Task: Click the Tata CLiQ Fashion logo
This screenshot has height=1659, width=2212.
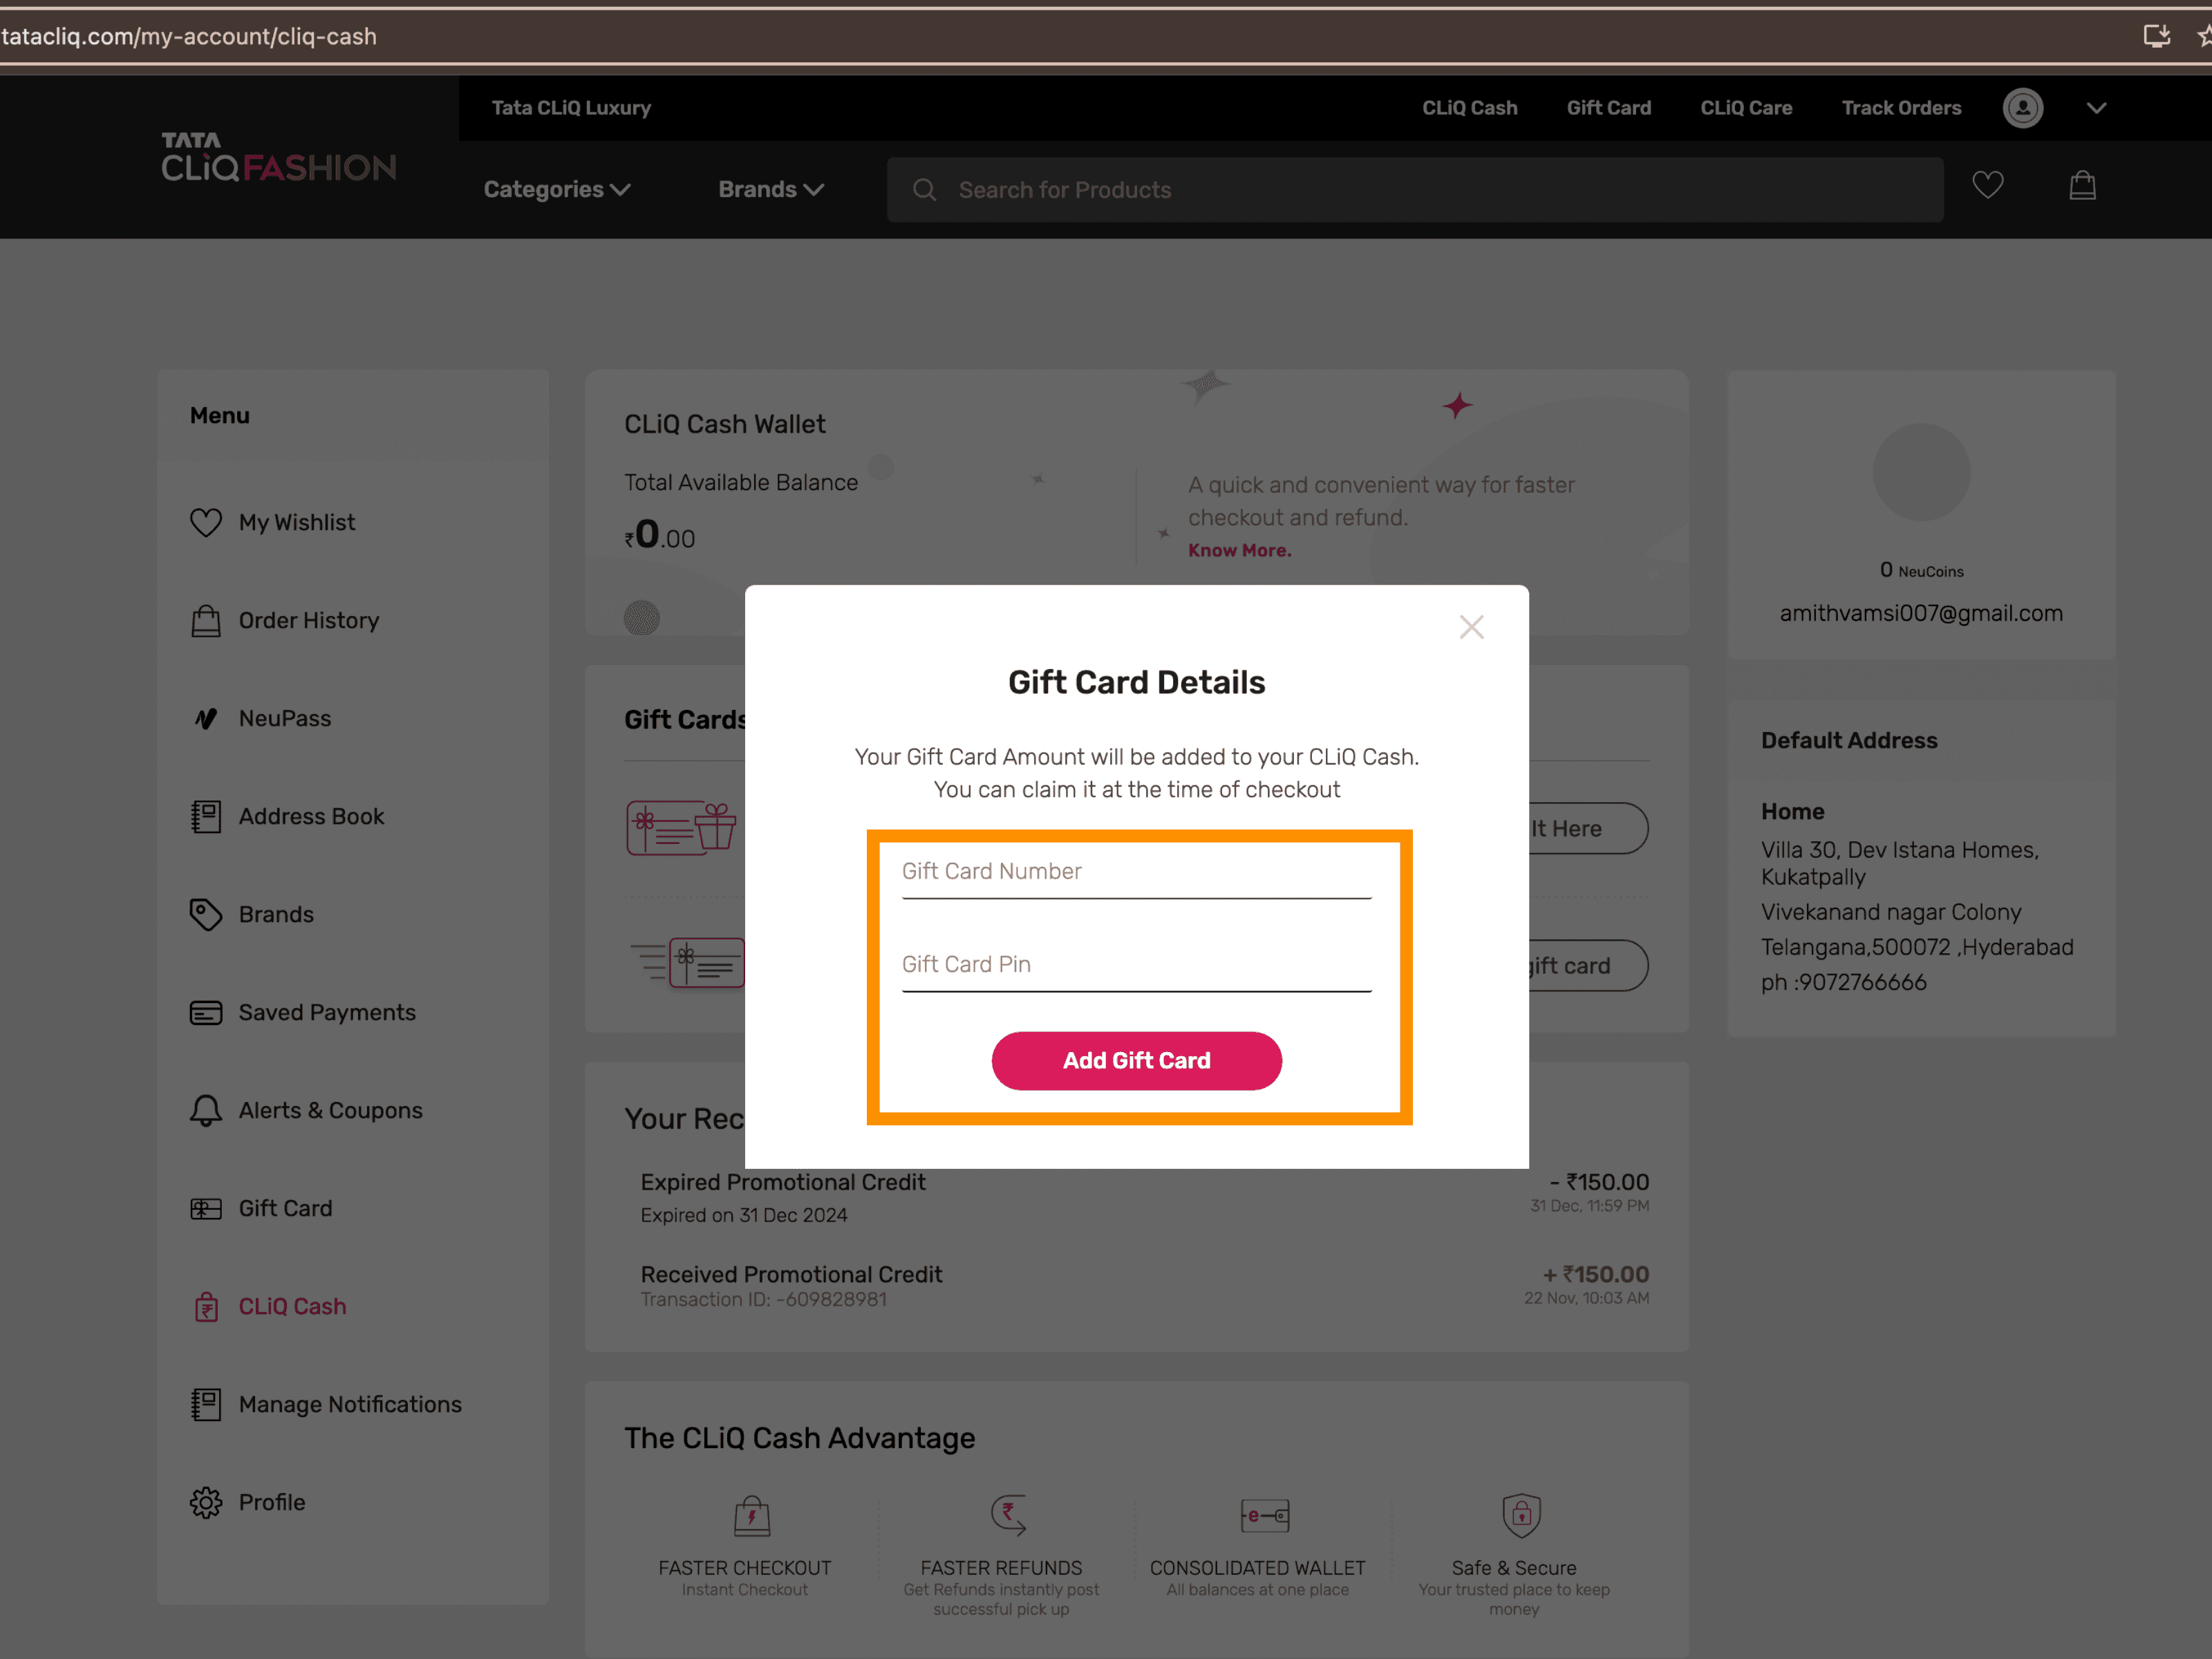Action: point(279,158)
